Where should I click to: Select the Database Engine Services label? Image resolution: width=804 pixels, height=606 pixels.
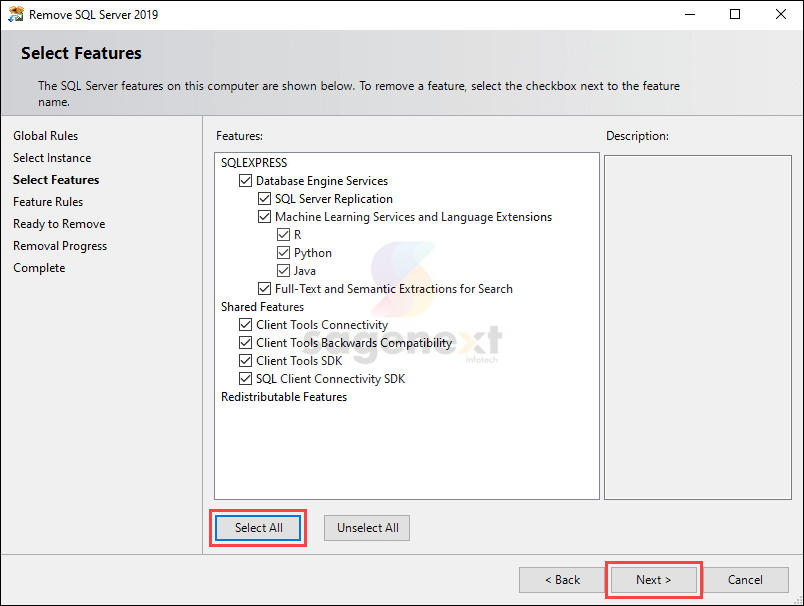tap(322, 181)
